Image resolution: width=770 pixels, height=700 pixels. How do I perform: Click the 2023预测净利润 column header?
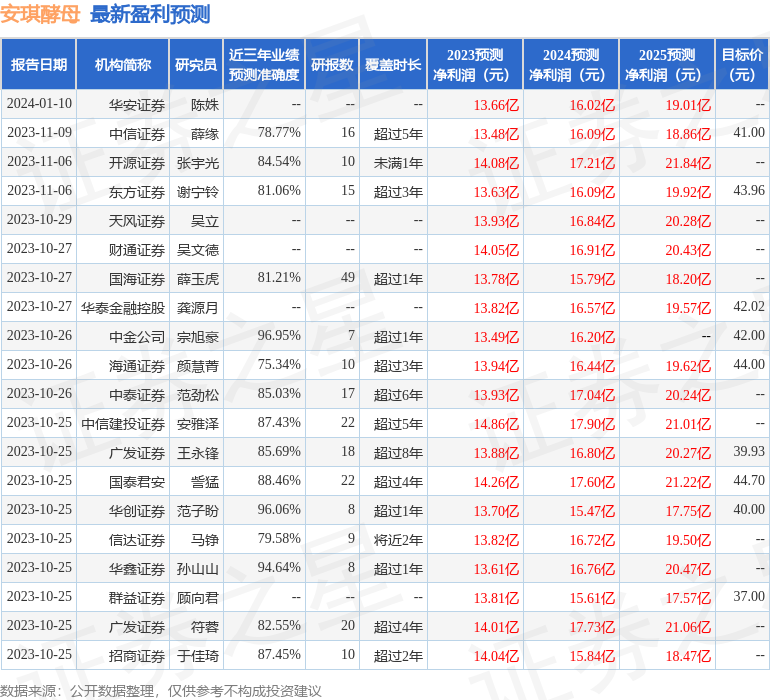pyautogui.click(x=475, y=65)
